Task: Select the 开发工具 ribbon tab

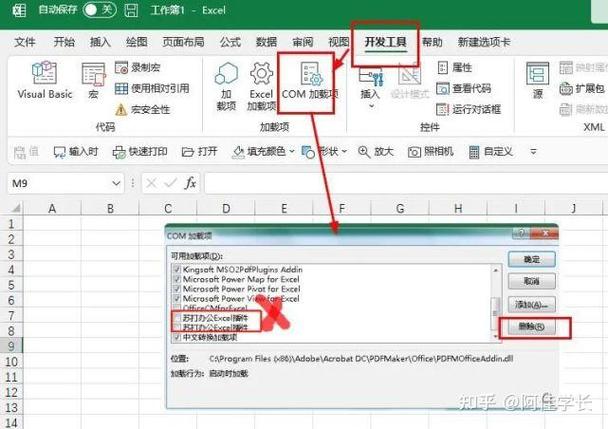Action: (385, 42)
